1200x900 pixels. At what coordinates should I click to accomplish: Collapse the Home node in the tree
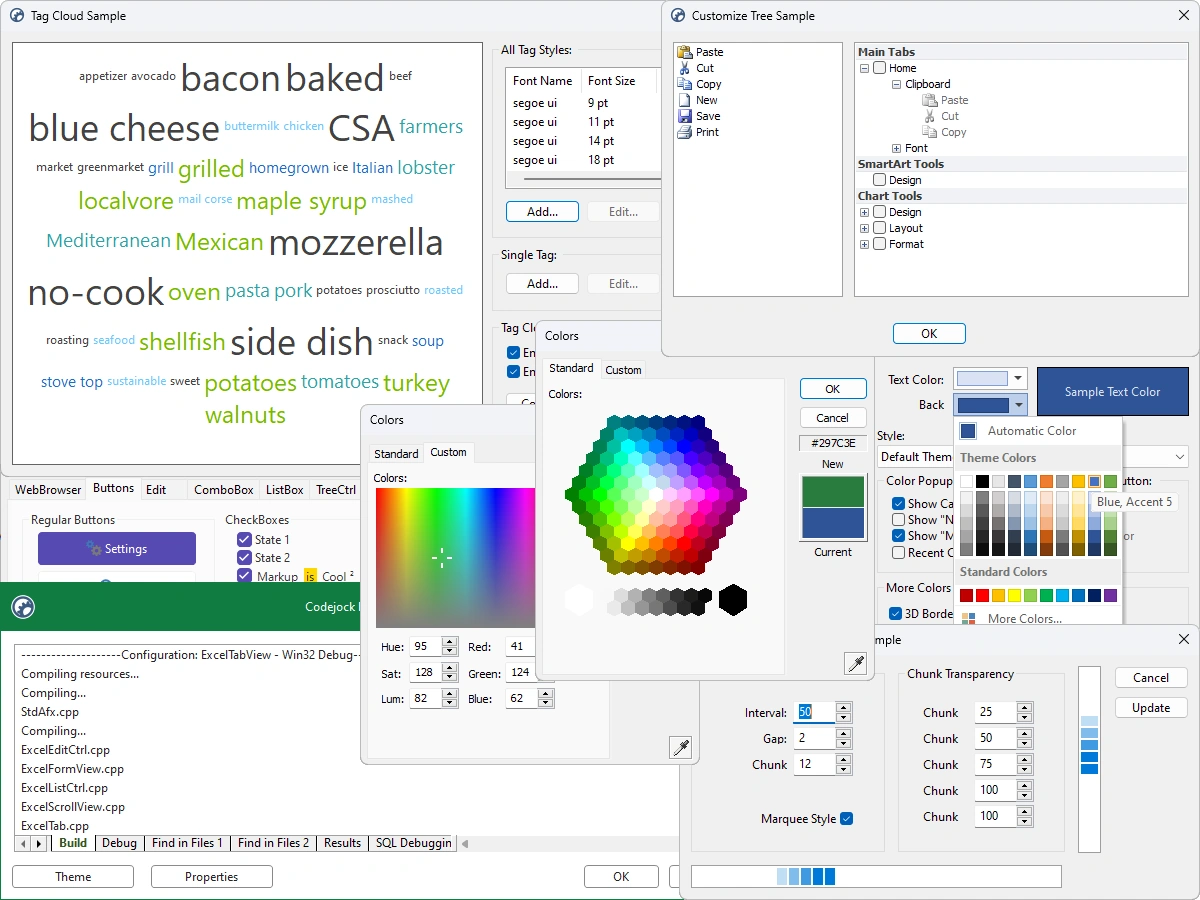pyautogui.click(x=864, y=68)
